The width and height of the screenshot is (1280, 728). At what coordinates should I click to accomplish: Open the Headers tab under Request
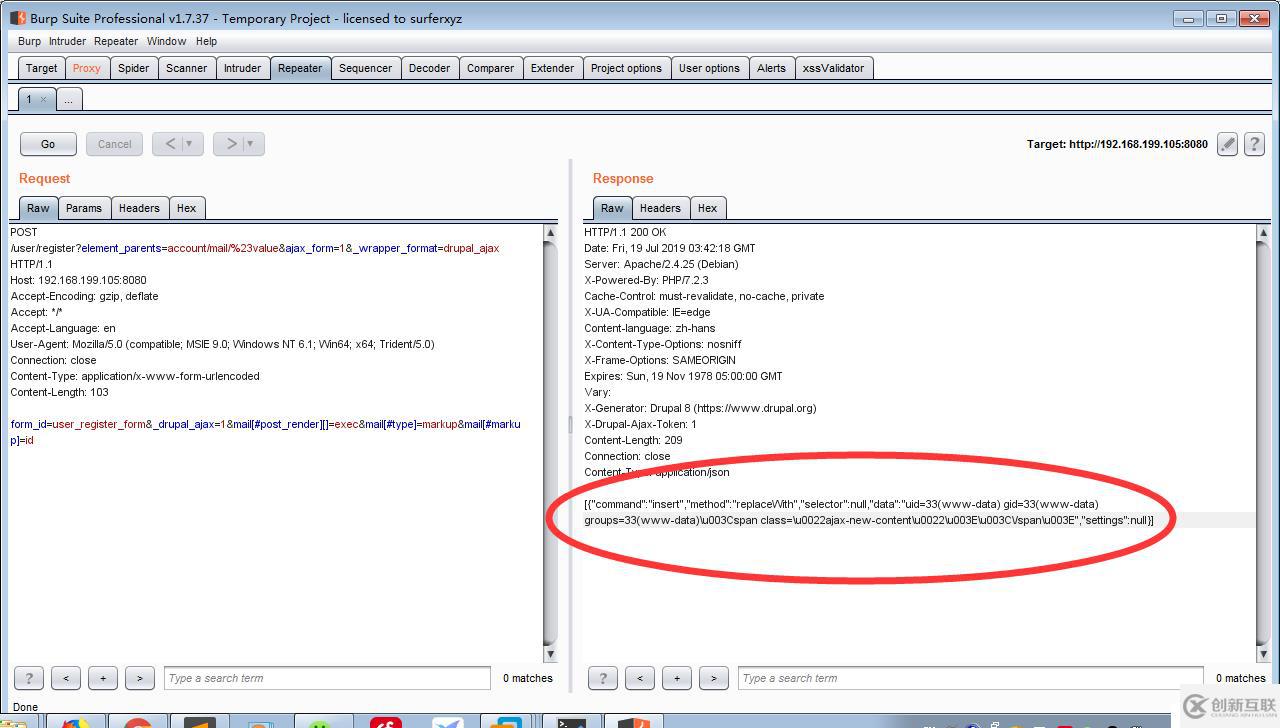(x=139, y=208)
